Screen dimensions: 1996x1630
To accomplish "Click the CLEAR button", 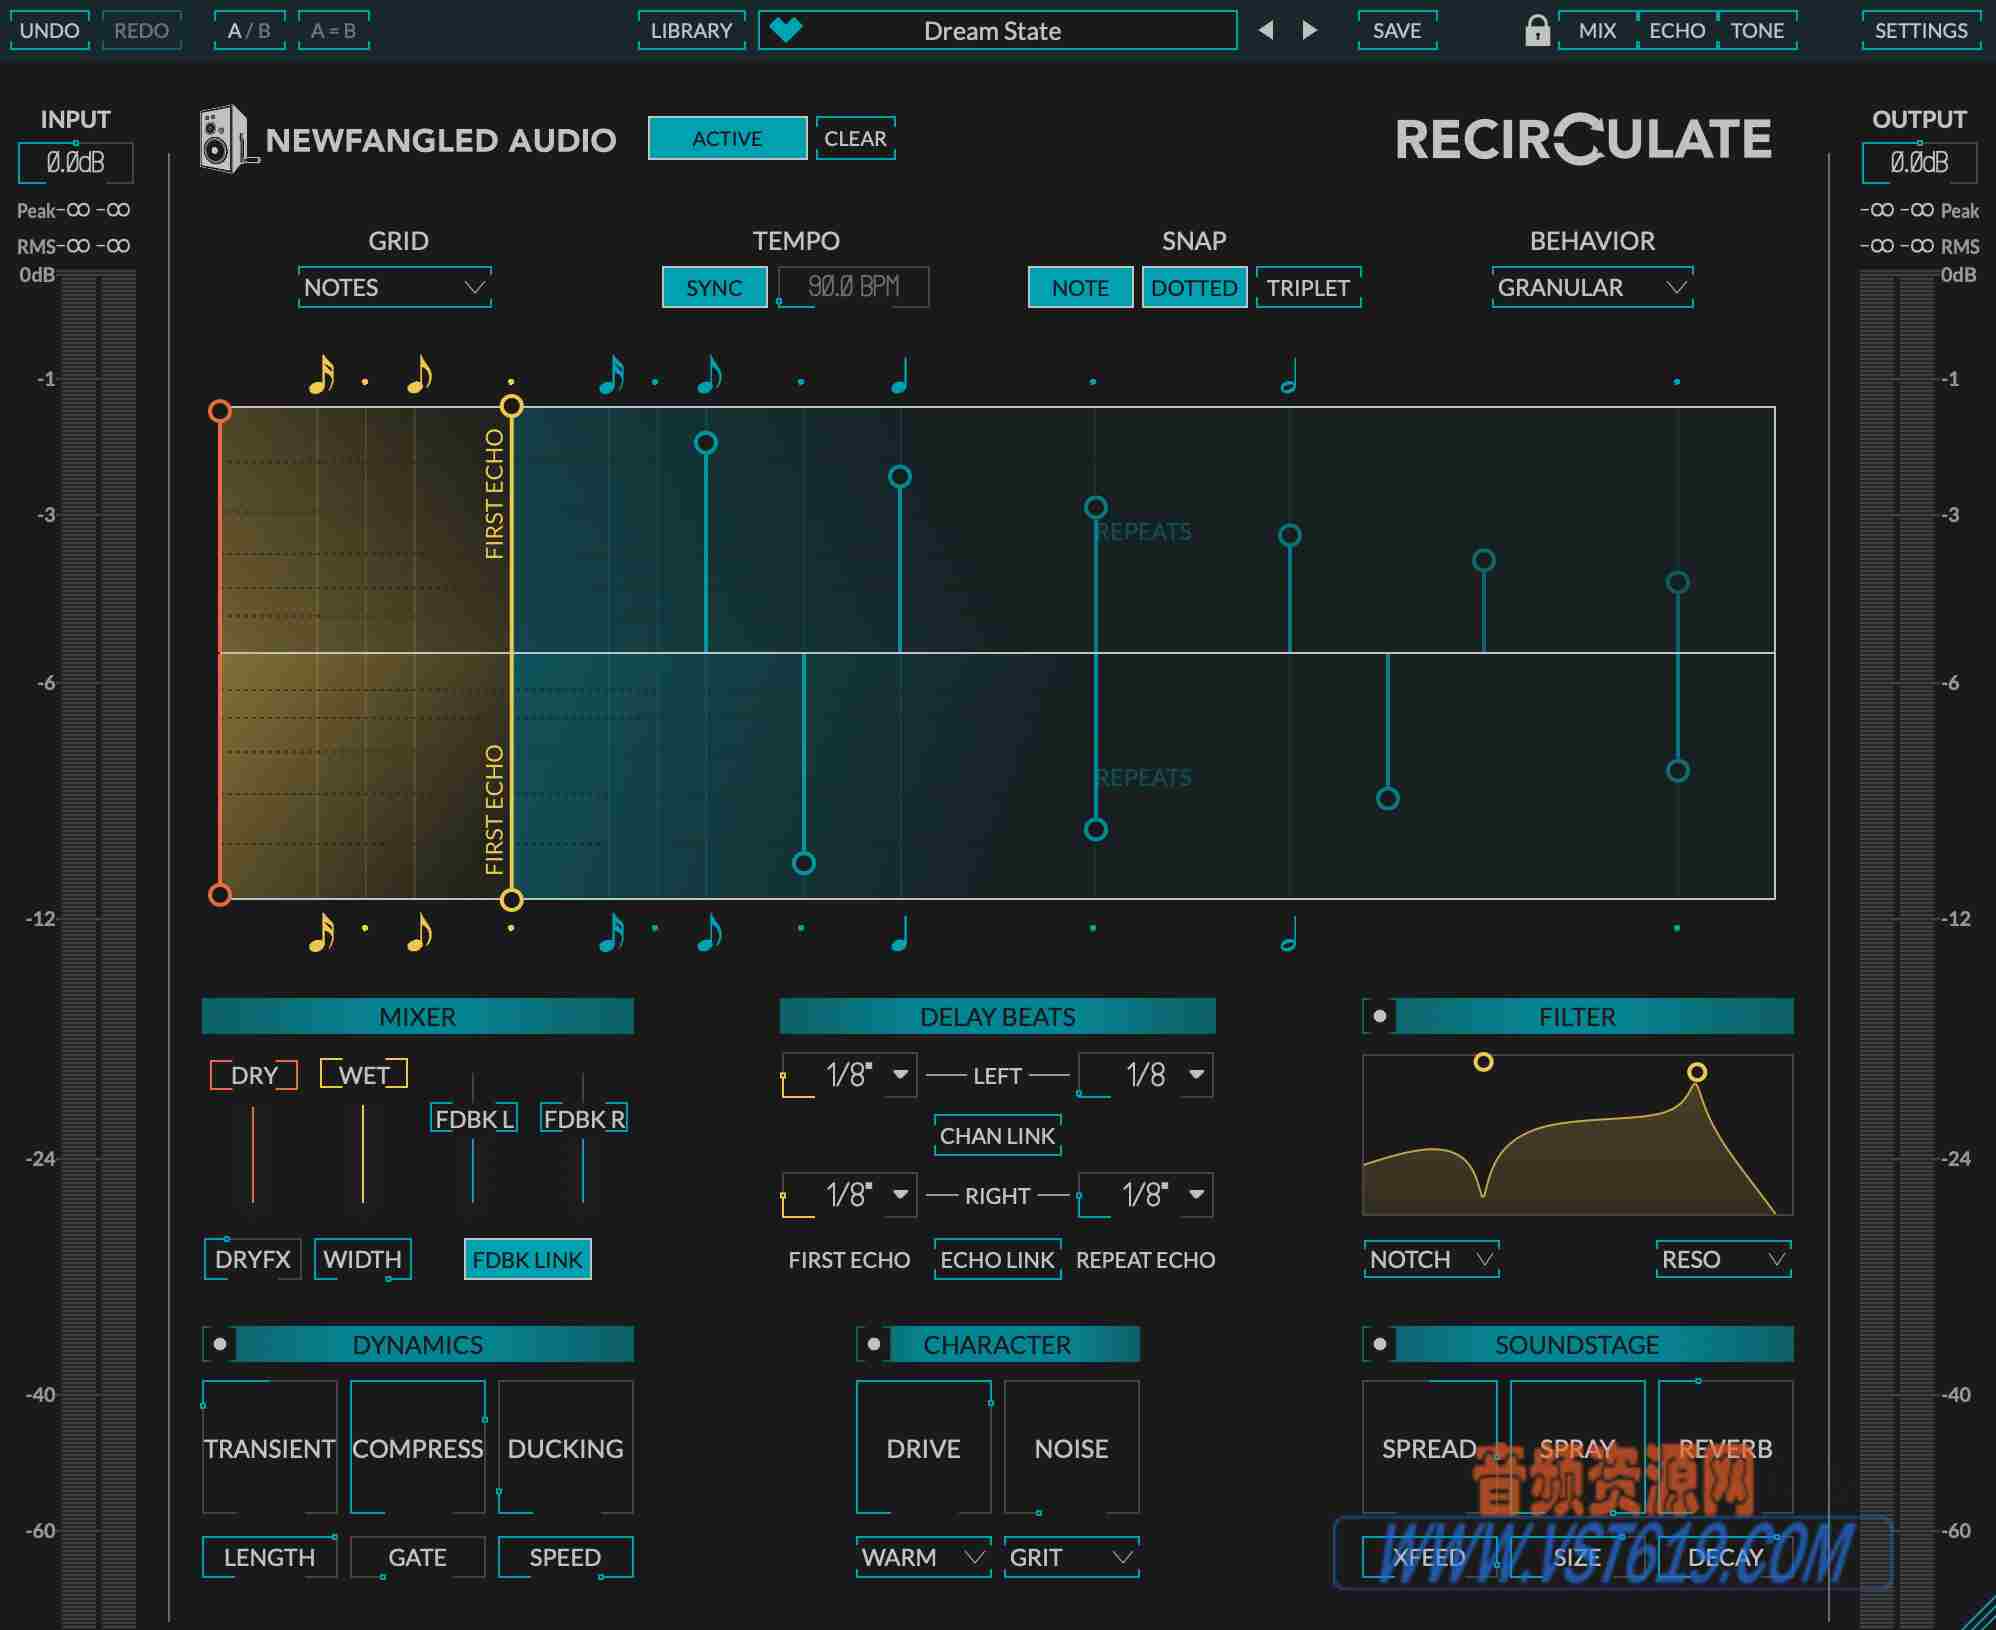I will [x=855, y=138].
